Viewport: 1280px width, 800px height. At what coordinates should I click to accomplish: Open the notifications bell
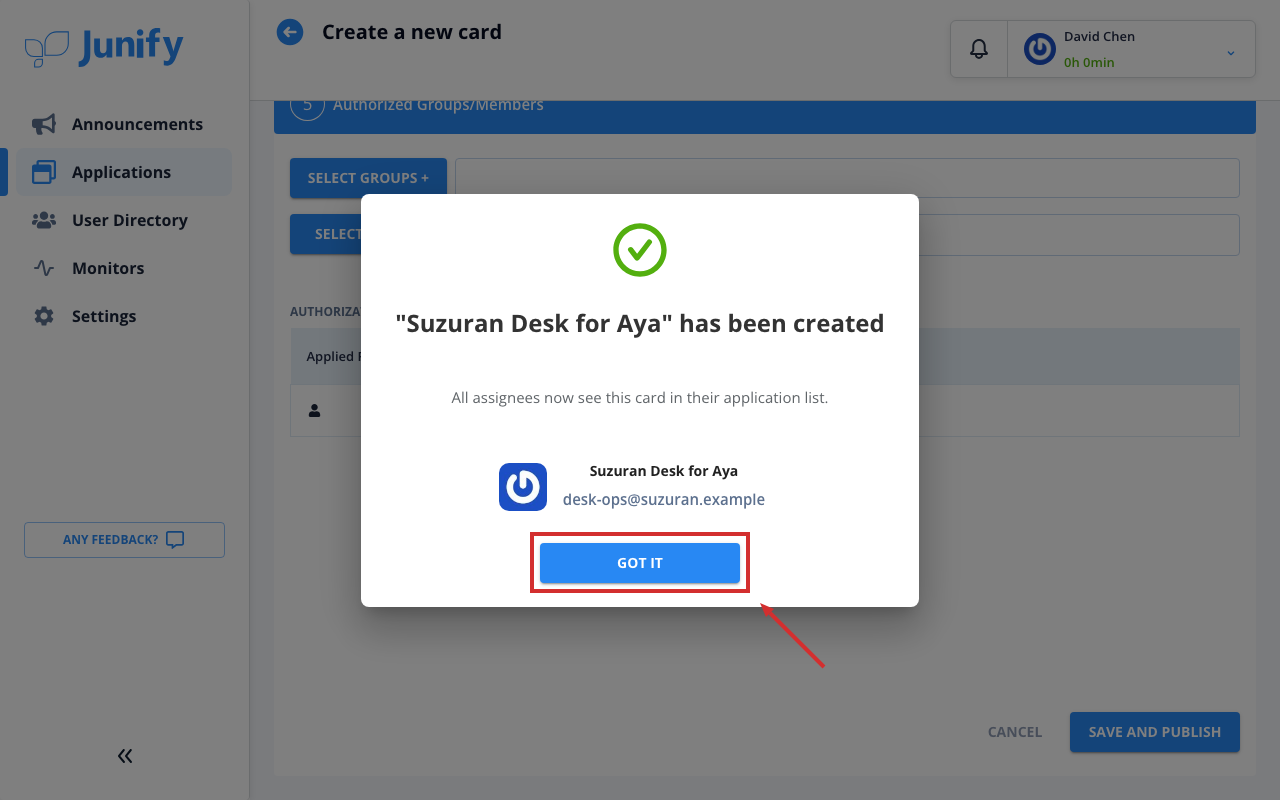979,49
